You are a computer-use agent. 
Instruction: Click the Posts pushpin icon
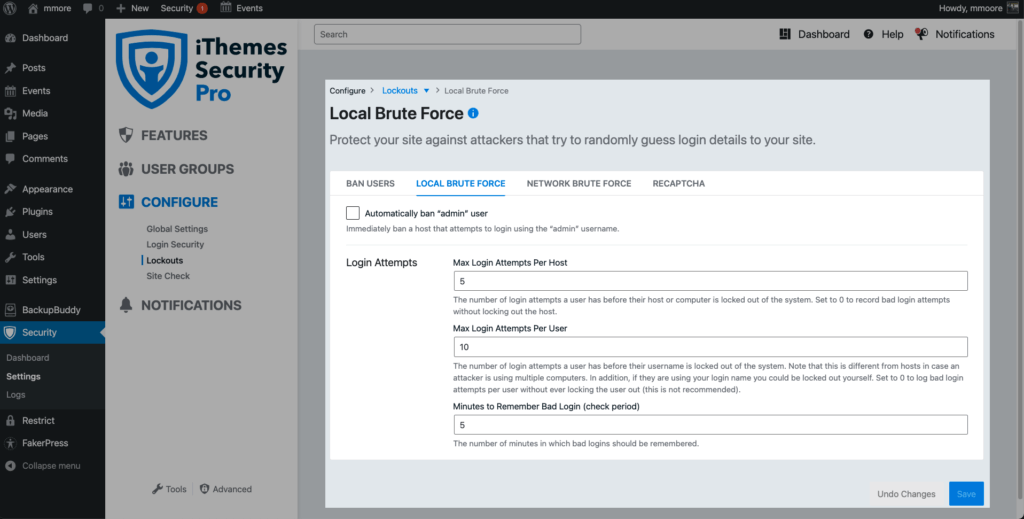coord(10,68)
